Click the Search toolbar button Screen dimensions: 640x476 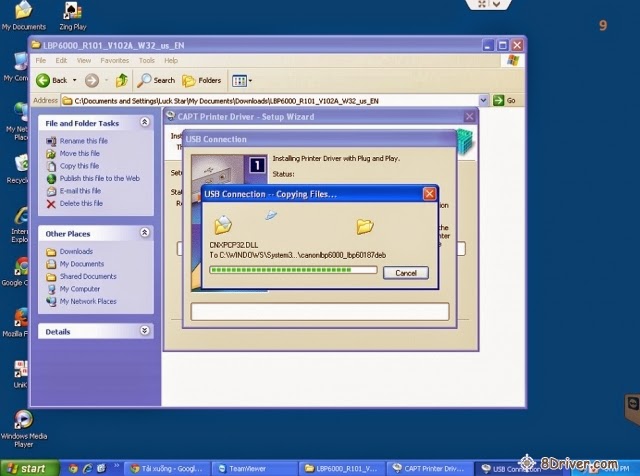156,80
